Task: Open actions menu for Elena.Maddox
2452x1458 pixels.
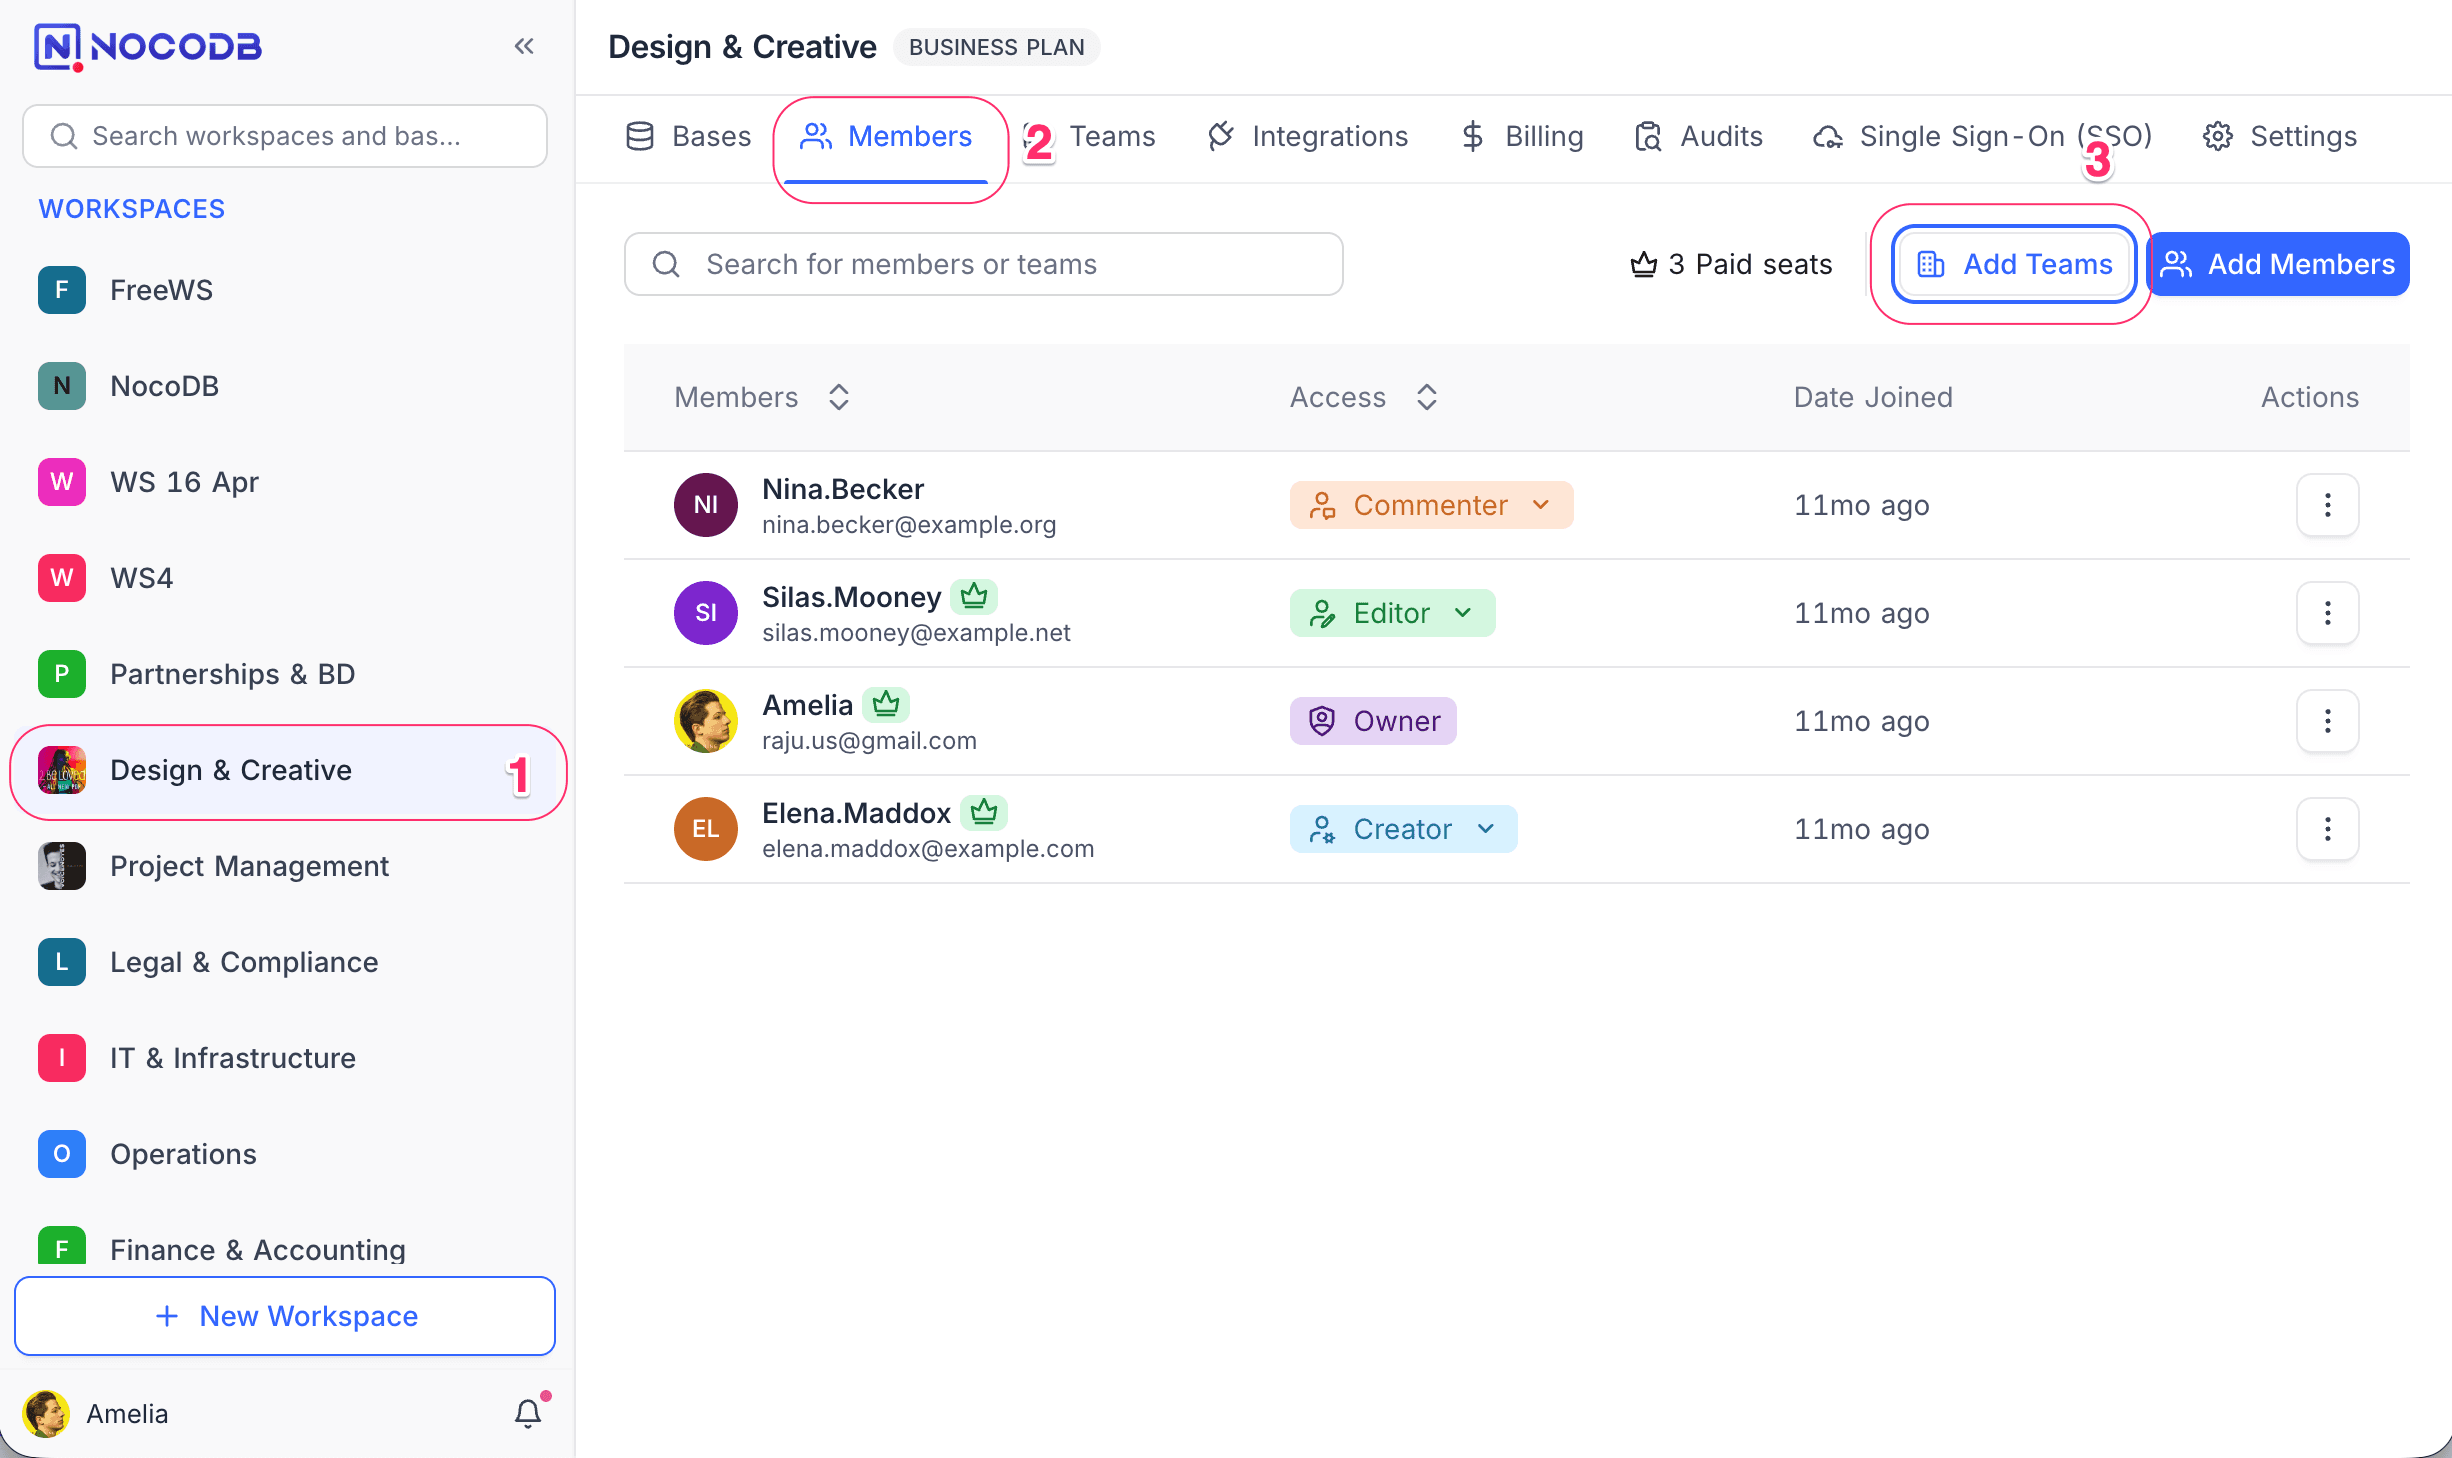Action: 2327,829
